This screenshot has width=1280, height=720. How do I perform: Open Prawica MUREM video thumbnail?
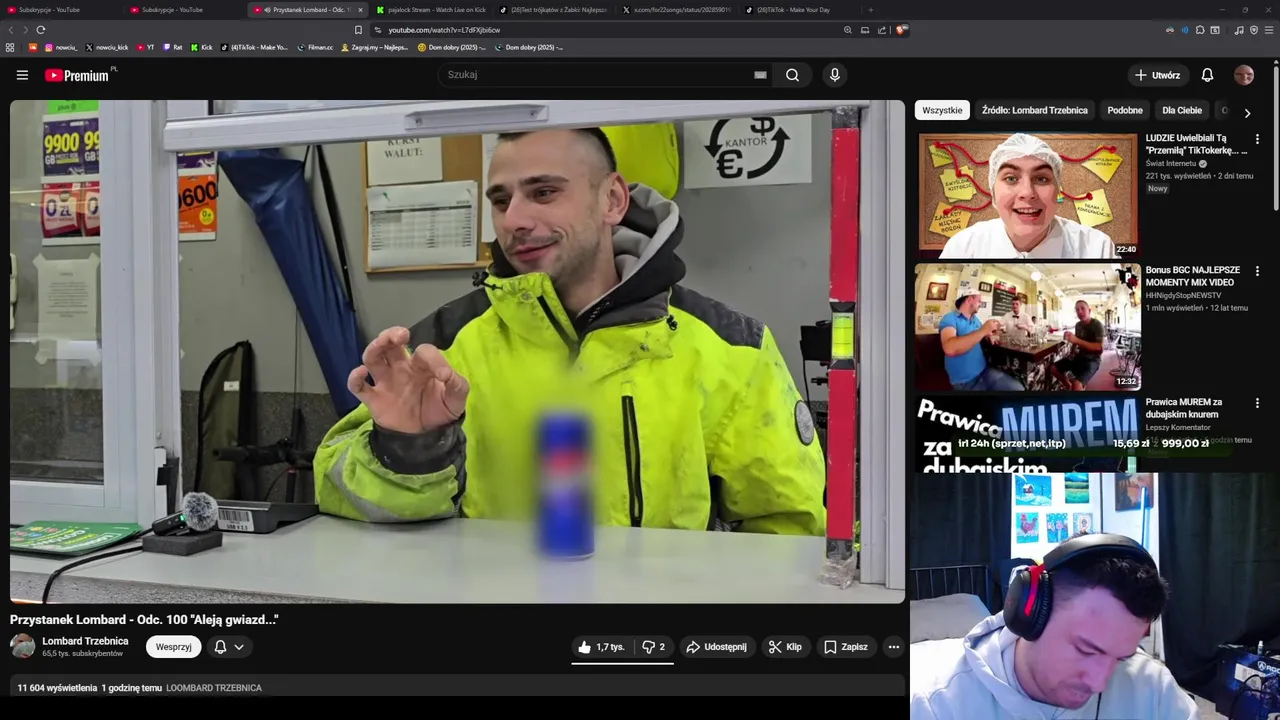coord(1028,435)
